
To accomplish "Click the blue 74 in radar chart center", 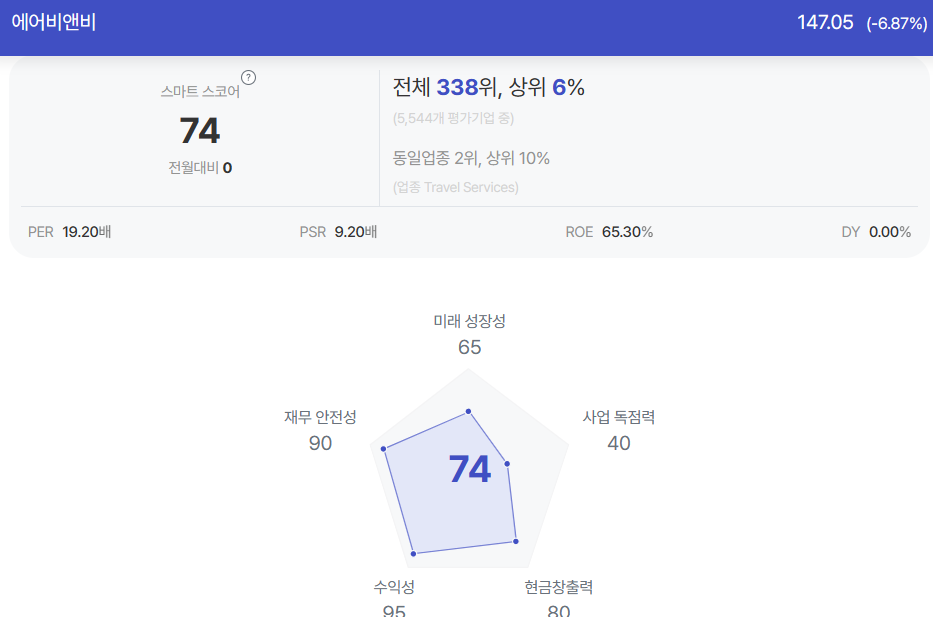I will pos(469,469).
